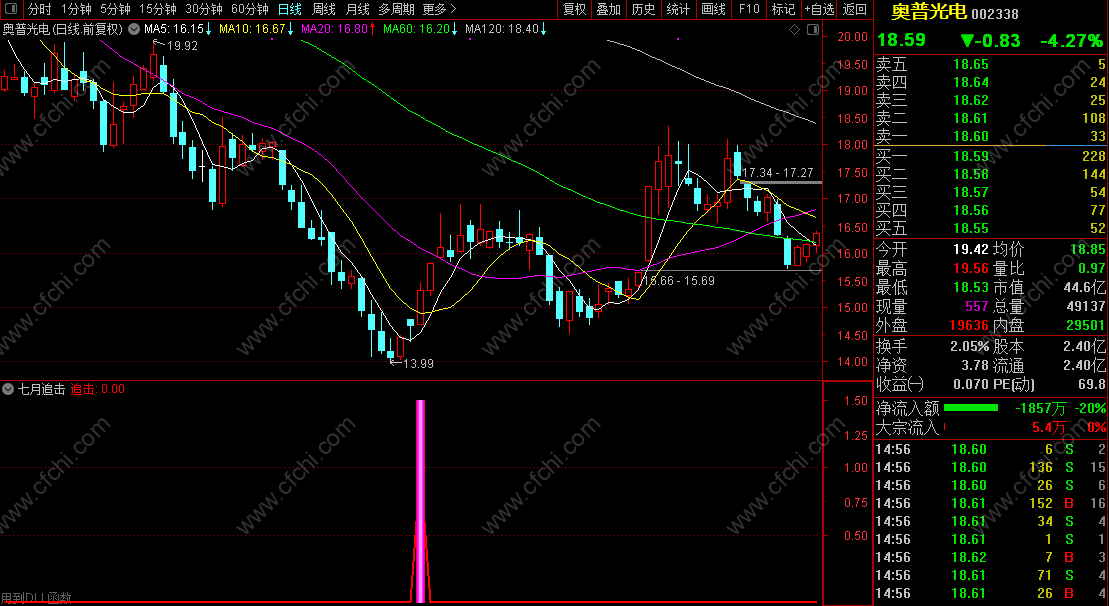This screenshot has width=1109, height=606.
Task: Click the 今开 value 19.42
Action: pyautogui.click(x=970, y=249)
